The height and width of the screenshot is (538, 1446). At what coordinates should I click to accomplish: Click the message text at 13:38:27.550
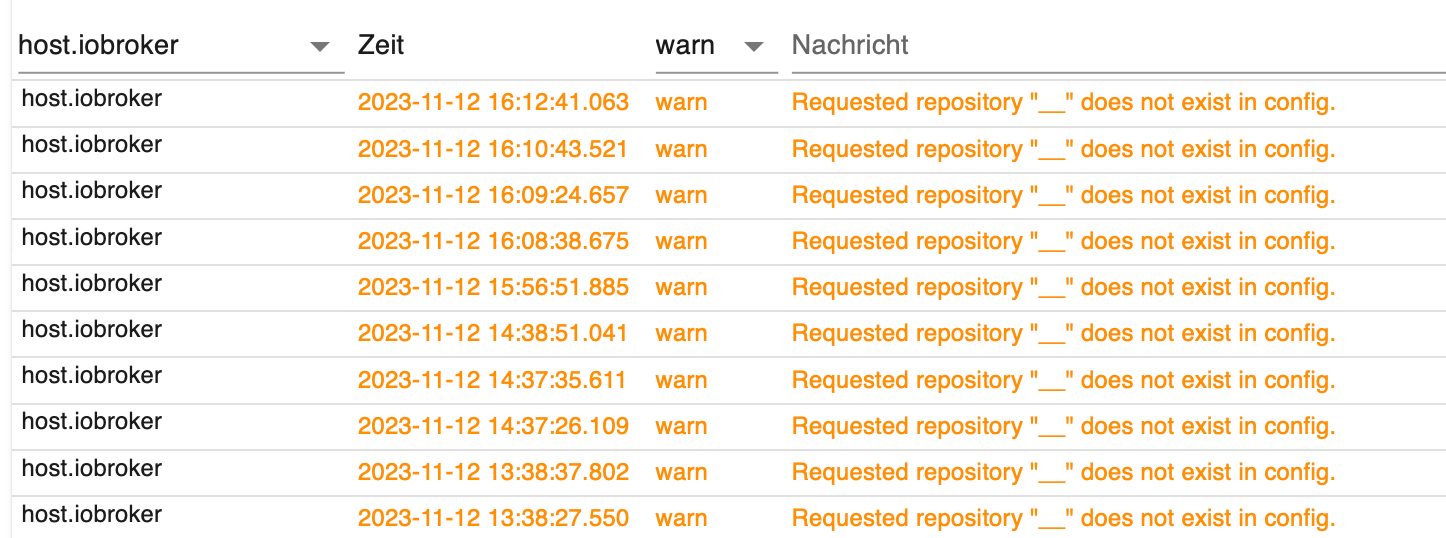pos(1063,518)
